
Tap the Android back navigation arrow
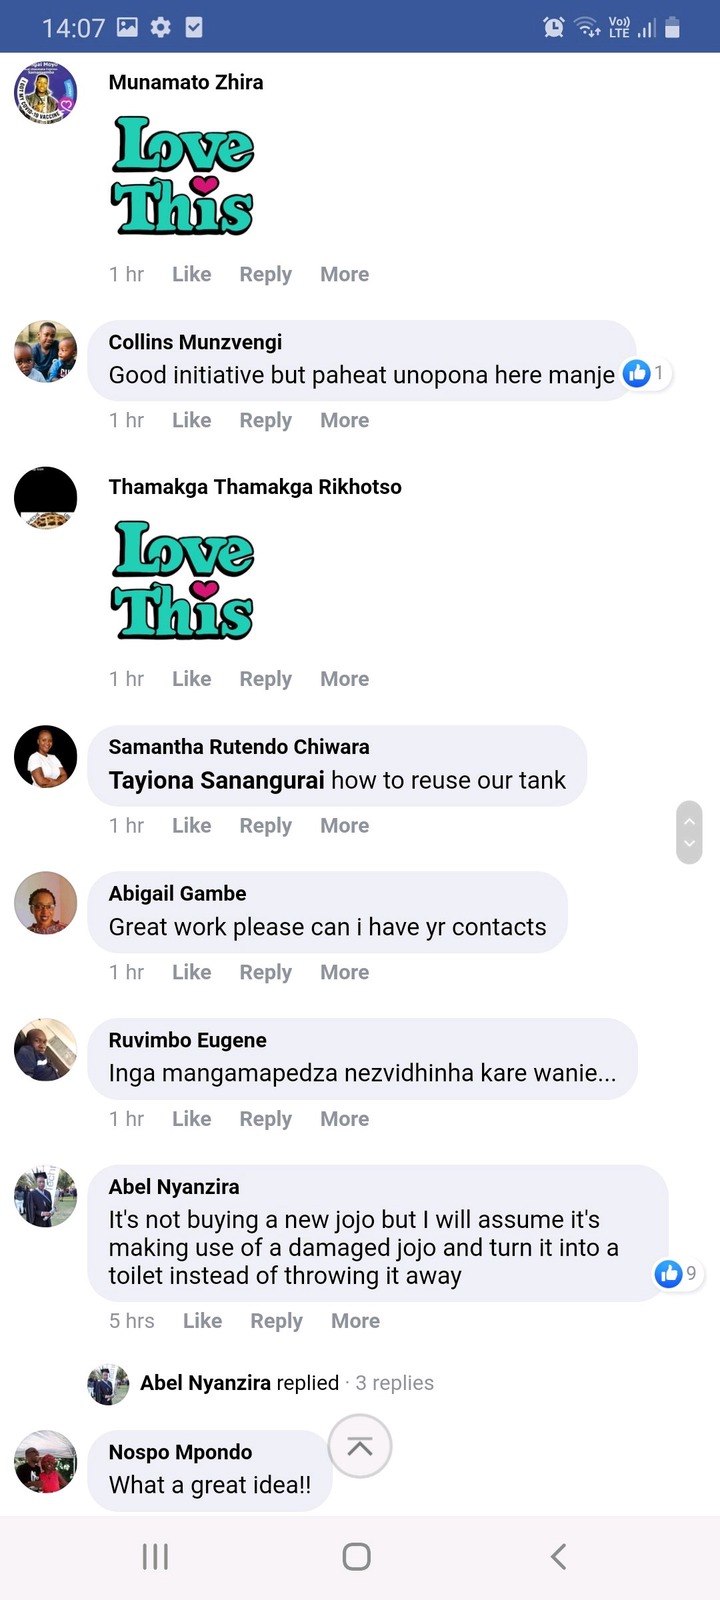point(559,1556)
